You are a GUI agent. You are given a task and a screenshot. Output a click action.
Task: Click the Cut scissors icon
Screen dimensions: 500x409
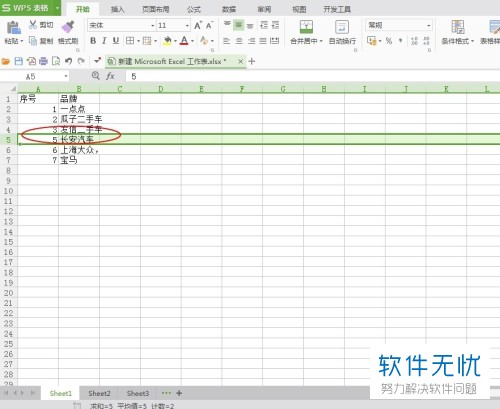click(x=33, y=25)
